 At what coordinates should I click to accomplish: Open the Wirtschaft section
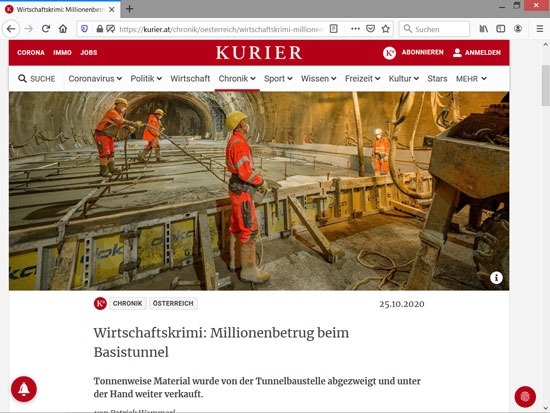click(x=190, y=79)
